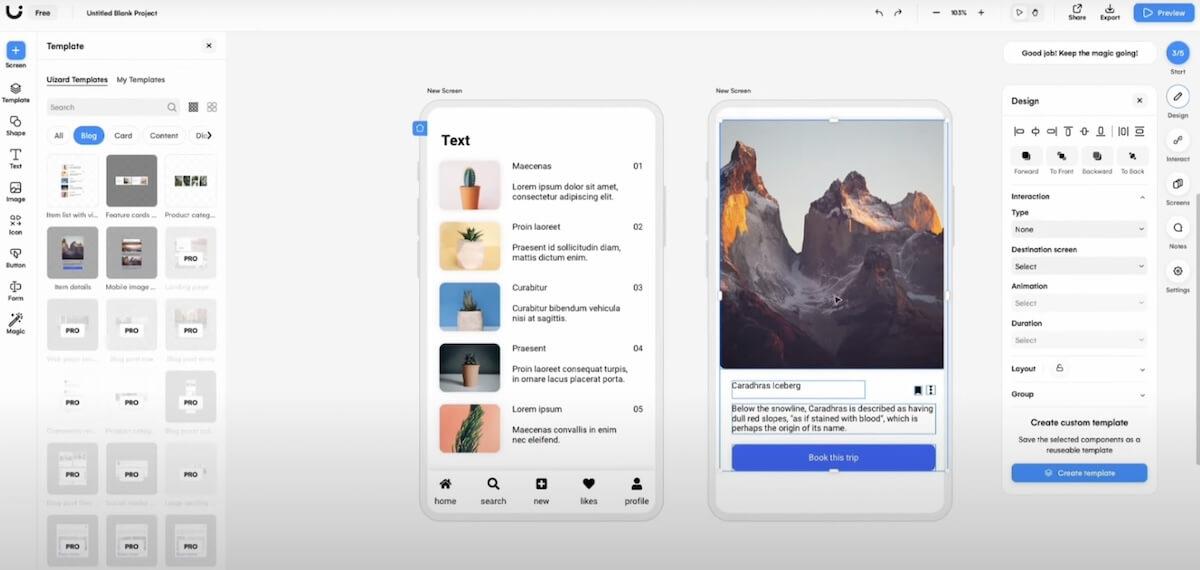Open the Design pencil panel
1200x570 pixels.
pyautogui.click(x=1178, y=97)
